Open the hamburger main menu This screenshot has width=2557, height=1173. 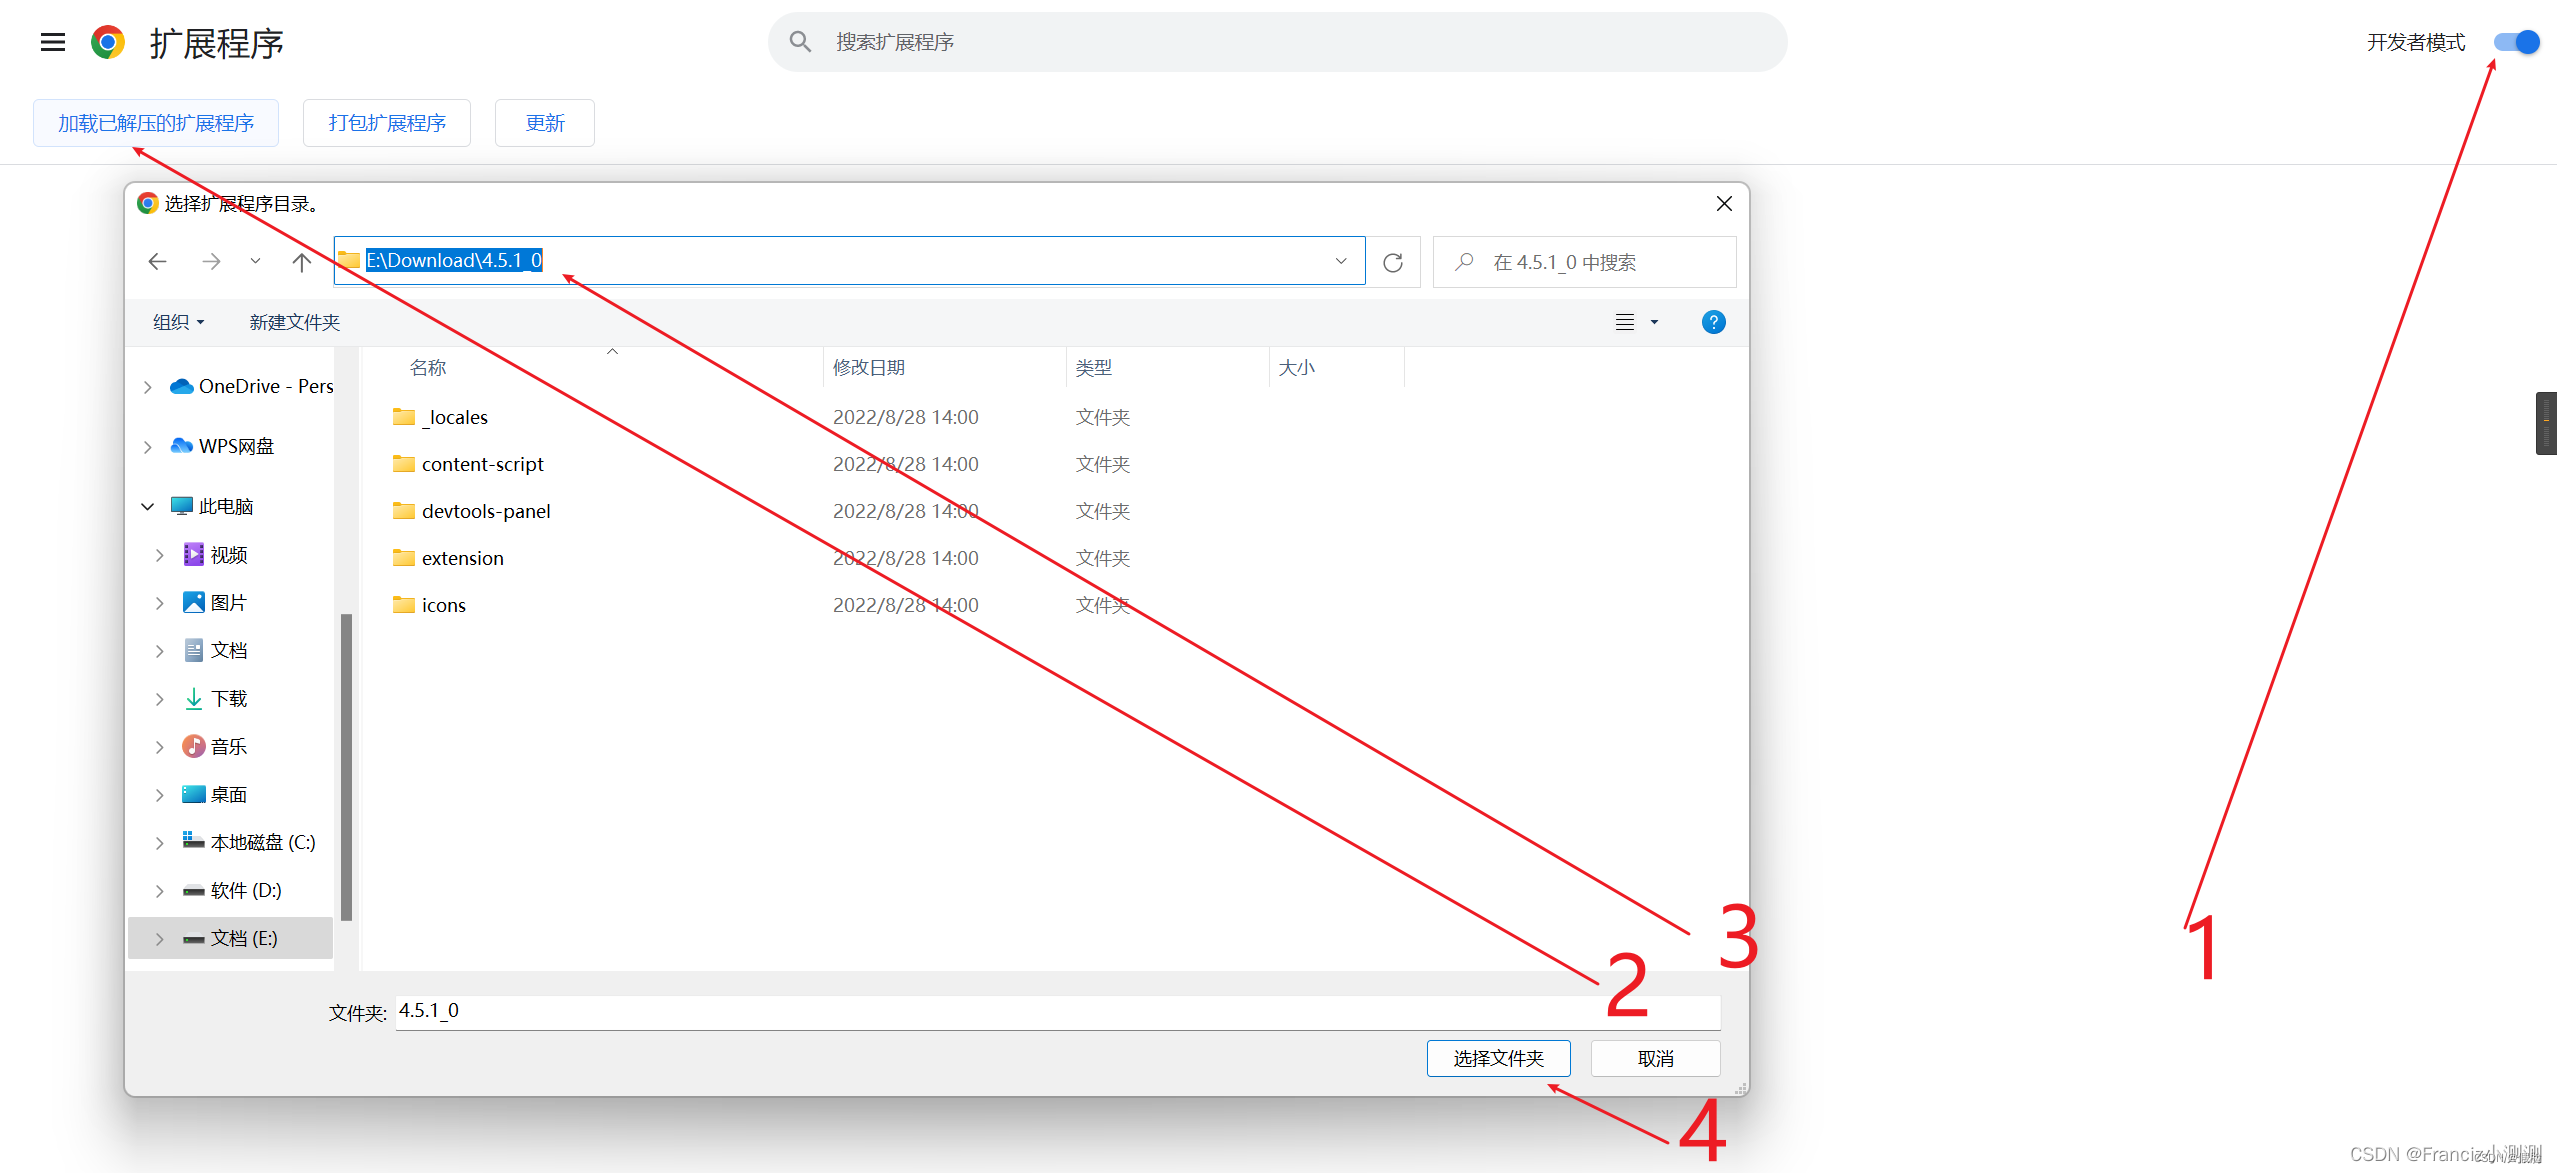point(52,42)
